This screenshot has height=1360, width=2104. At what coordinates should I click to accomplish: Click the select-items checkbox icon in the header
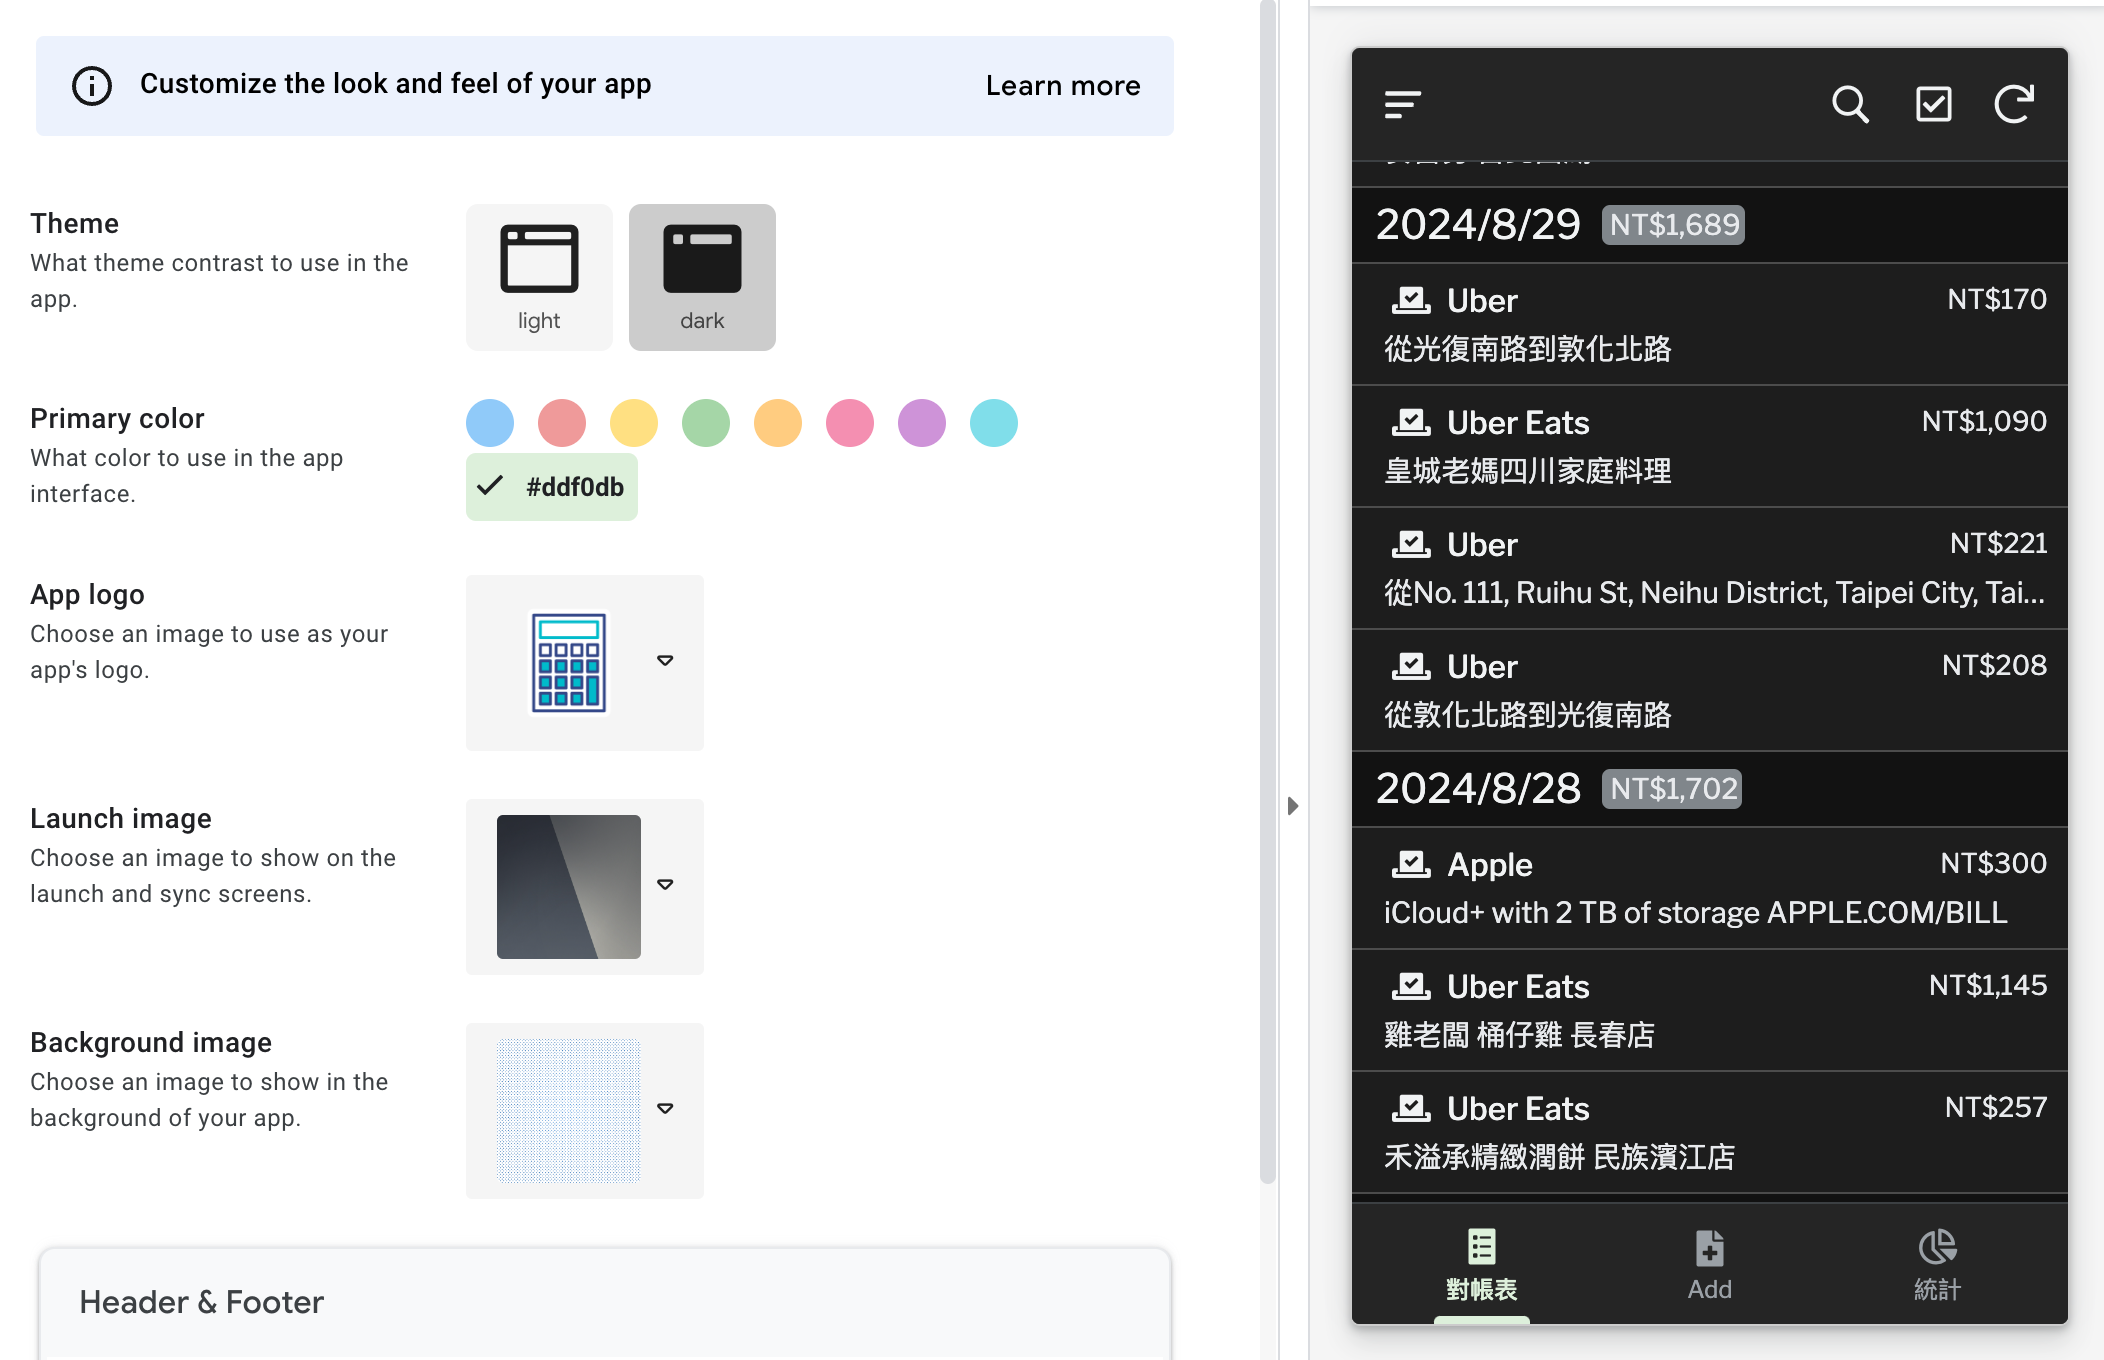tap(1934, 104)
